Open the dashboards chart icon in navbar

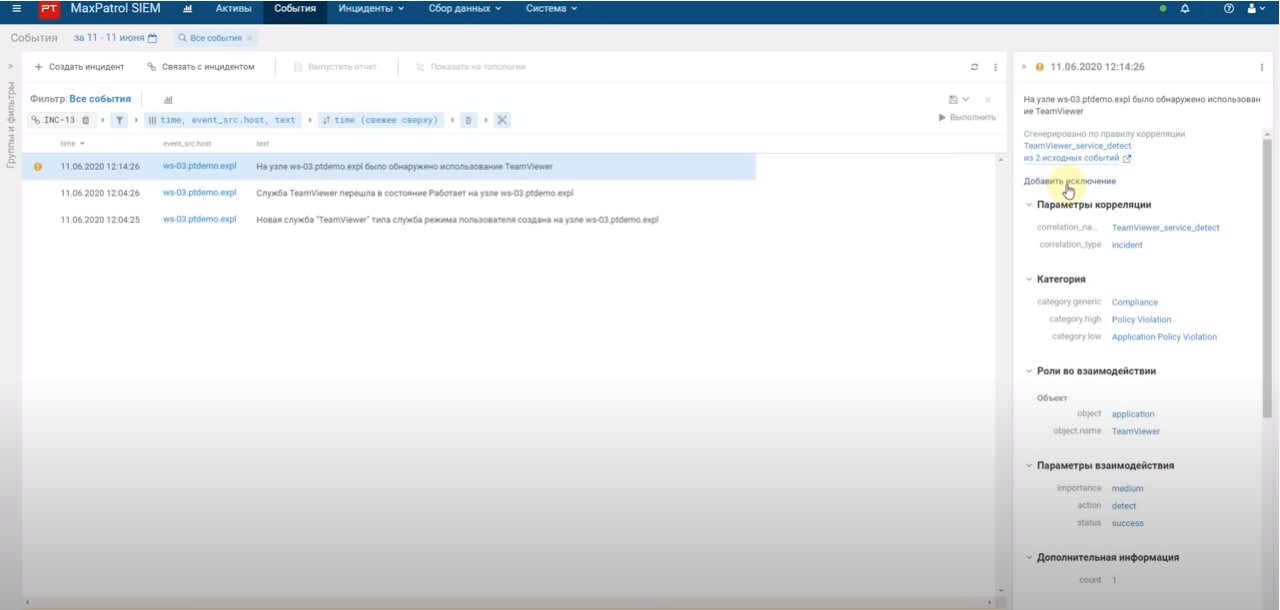coord(188,9)
